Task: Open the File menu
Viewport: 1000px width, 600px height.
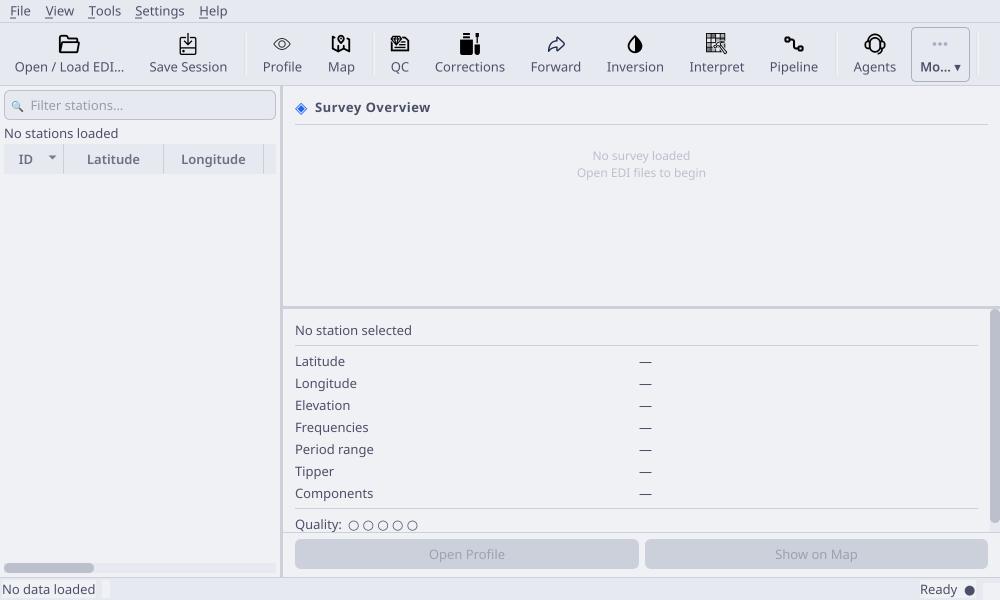Action: (x=20, y=11)
